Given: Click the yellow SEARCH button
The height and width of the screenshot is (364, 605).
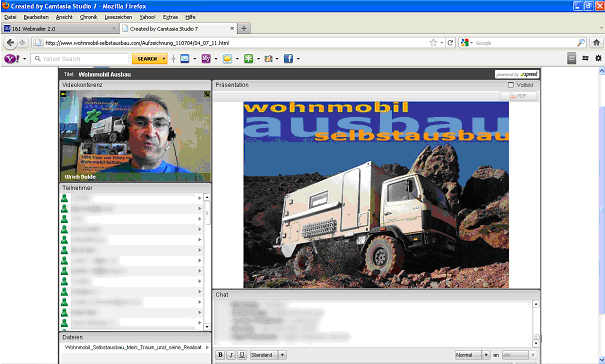Looking at the screenshot, I should (x=150, y=59).
